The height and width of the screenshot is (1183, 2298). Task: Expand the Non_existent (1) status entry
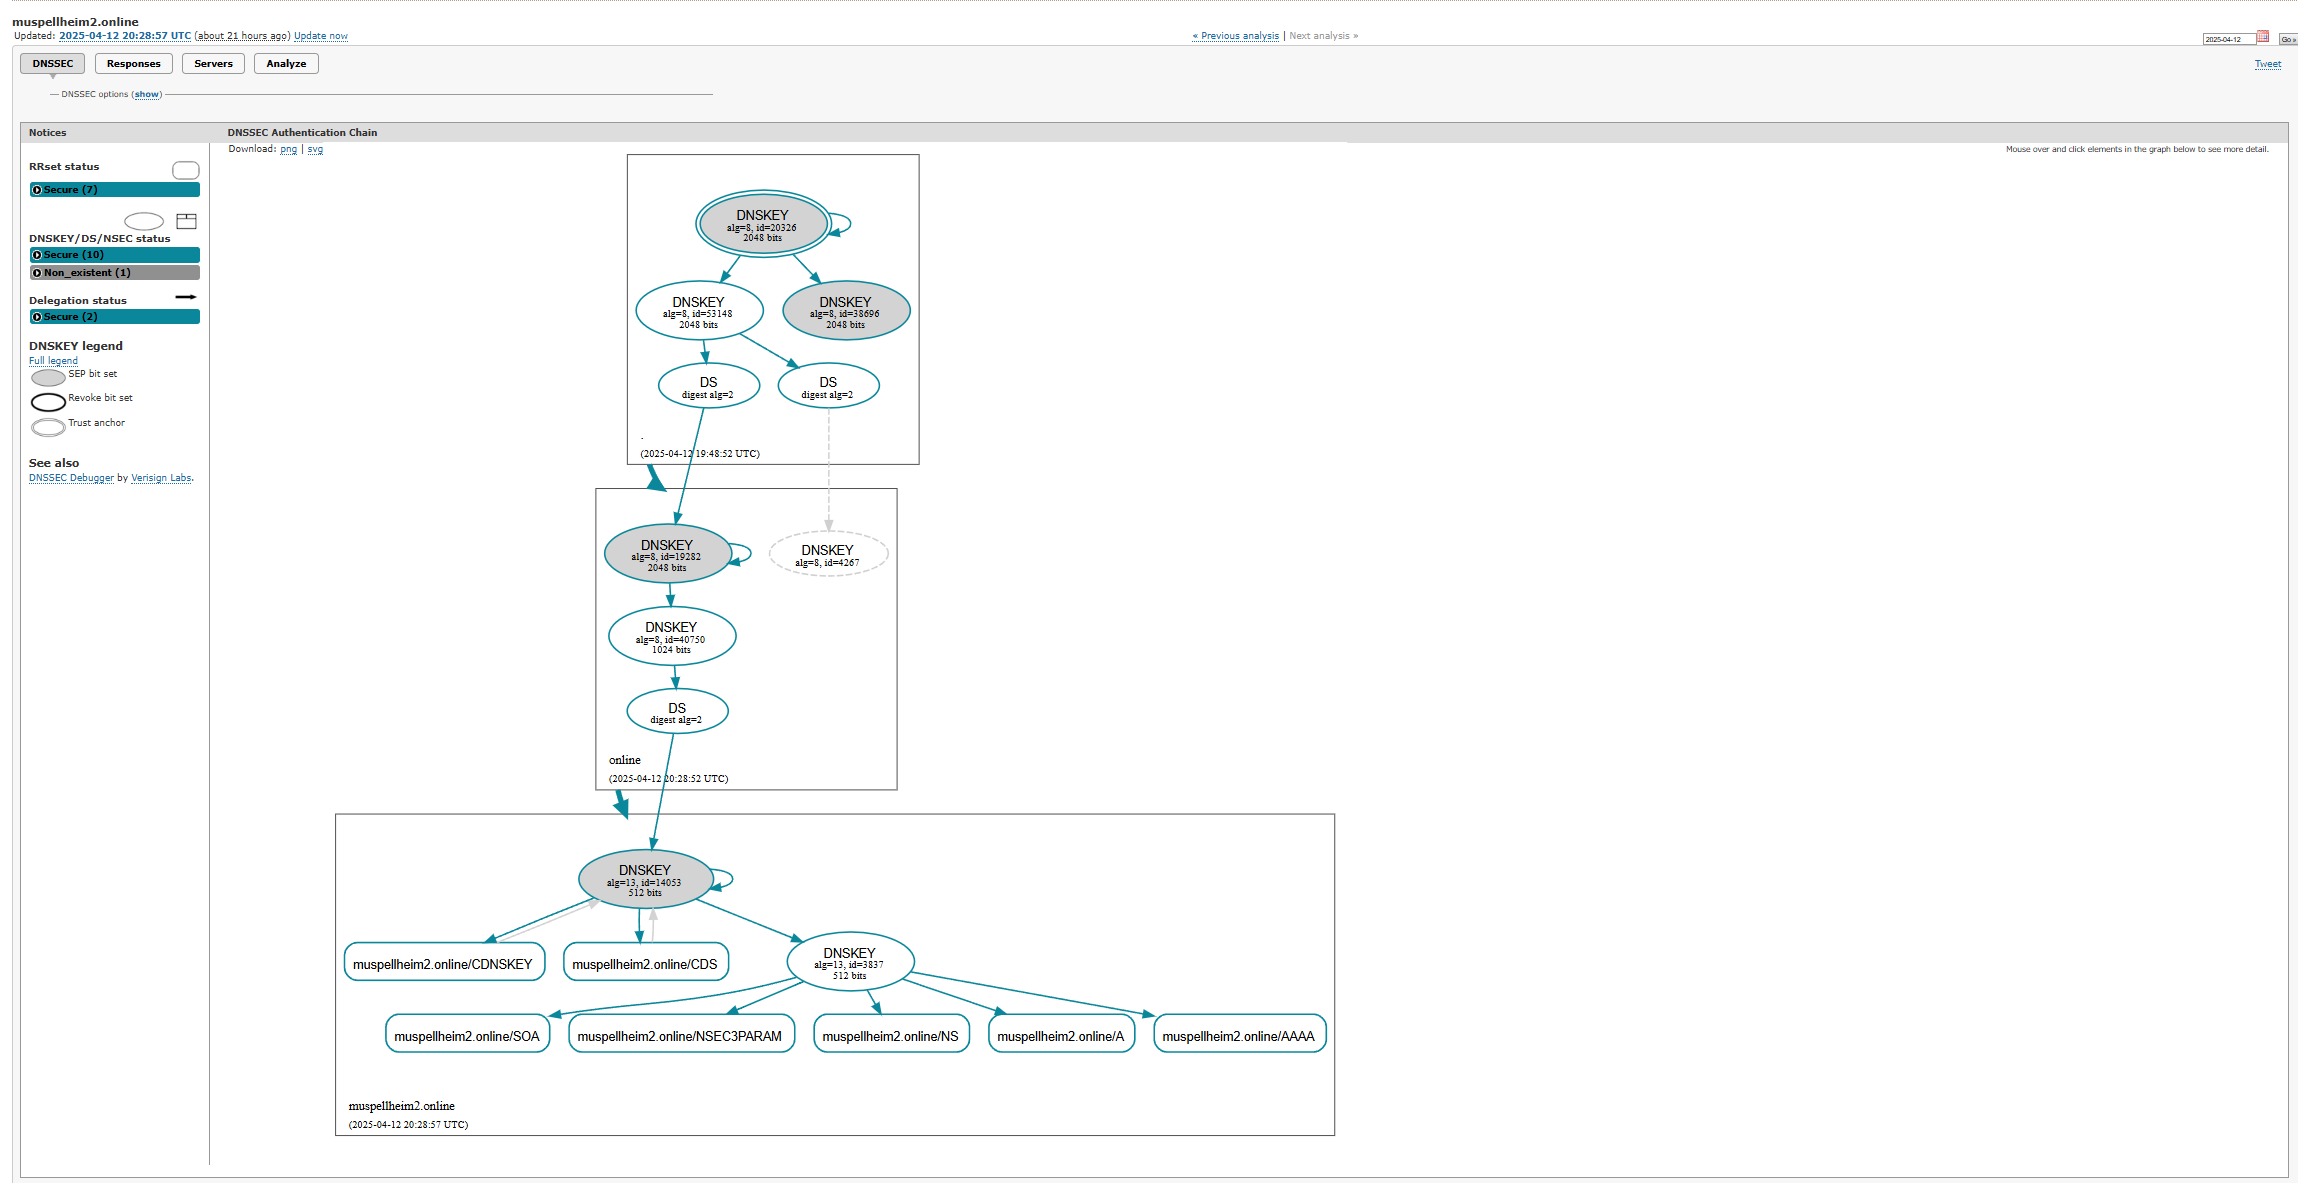[x=114, y=273]
